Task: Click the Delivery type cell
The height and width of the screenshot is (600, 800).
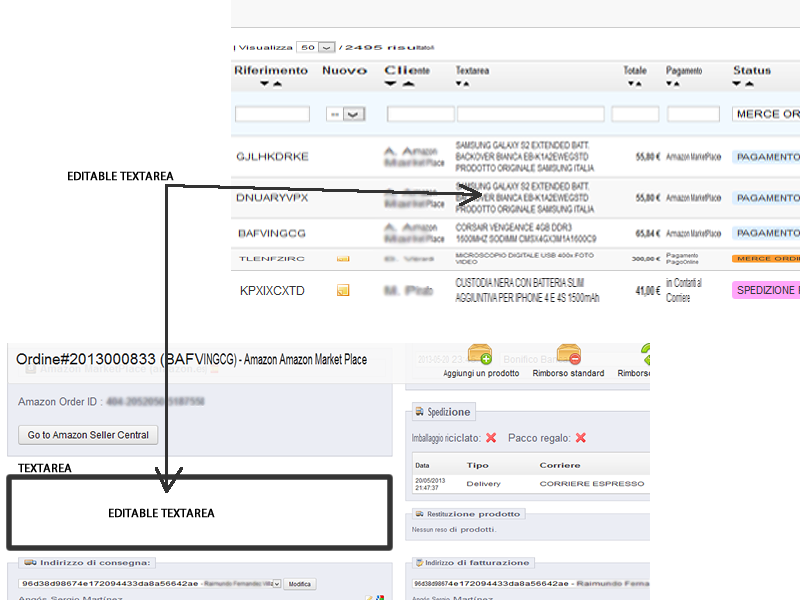Action: (483, 484)
